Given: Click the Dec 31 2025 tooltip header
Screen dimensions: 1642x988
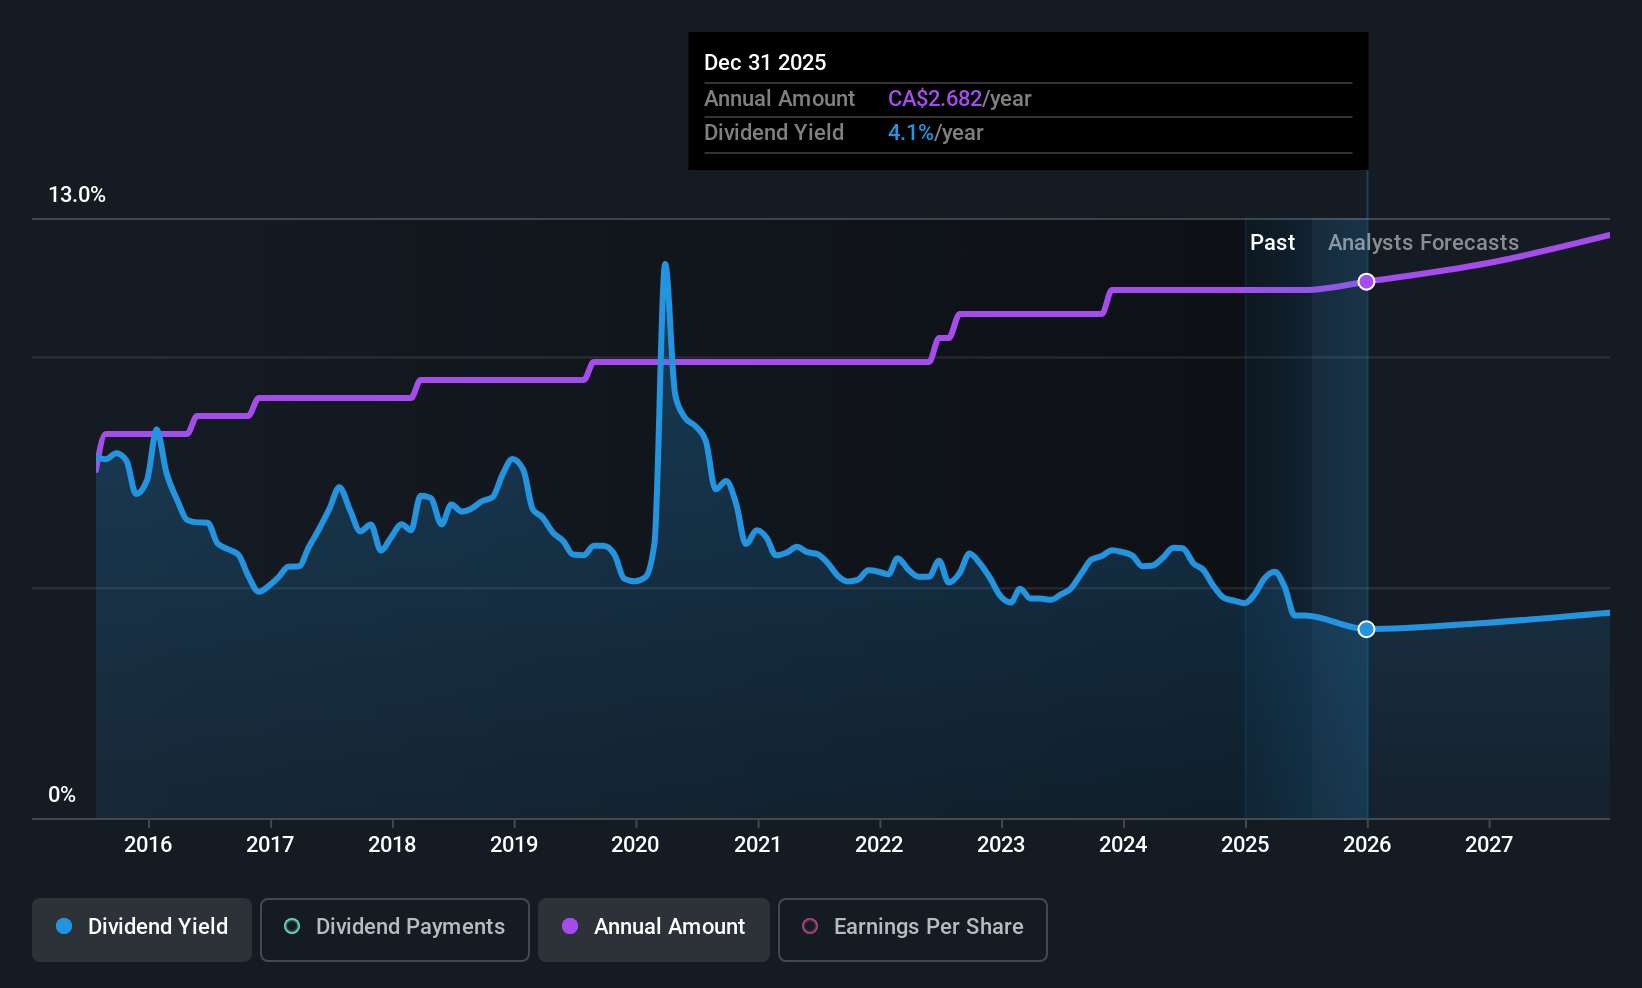Looking at the screenshot, I should coord(765,62).
